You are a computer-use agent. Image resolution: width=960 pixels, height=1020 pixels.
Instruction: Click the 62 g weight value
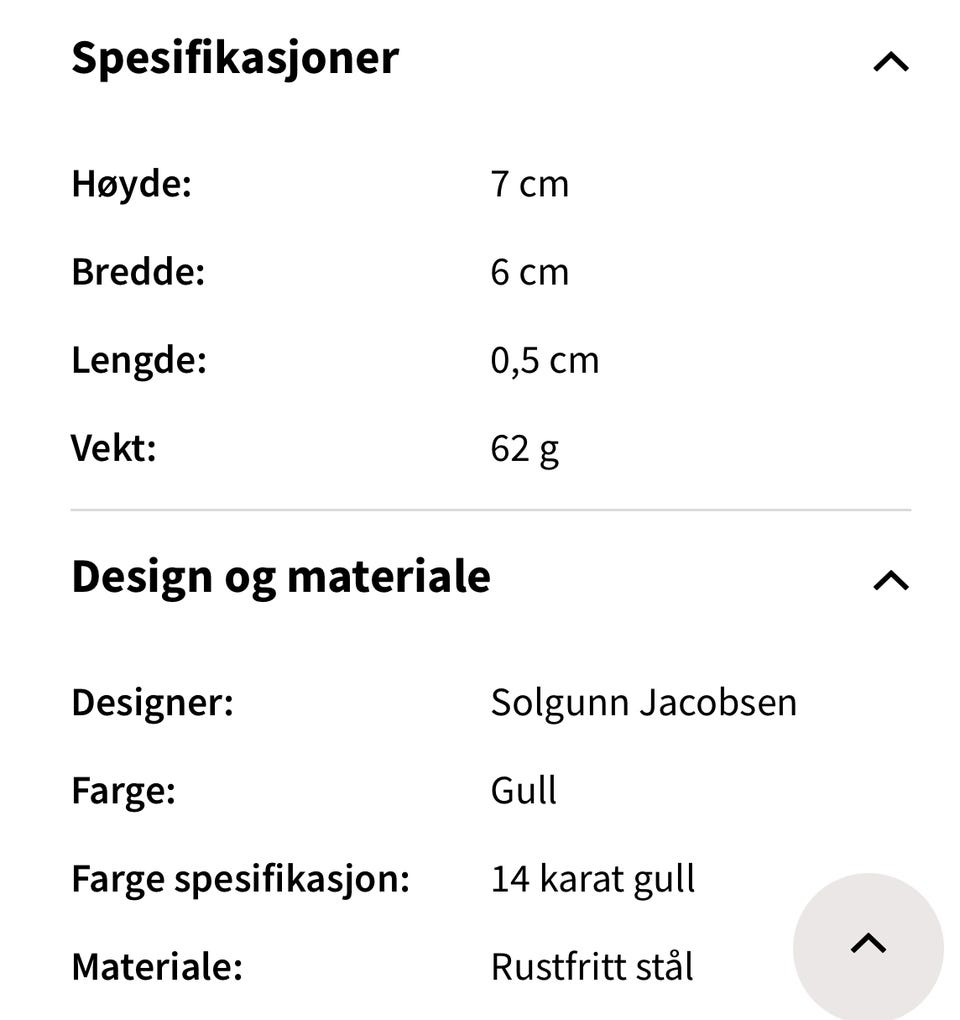pyautogui.click(x=524, y=449)
